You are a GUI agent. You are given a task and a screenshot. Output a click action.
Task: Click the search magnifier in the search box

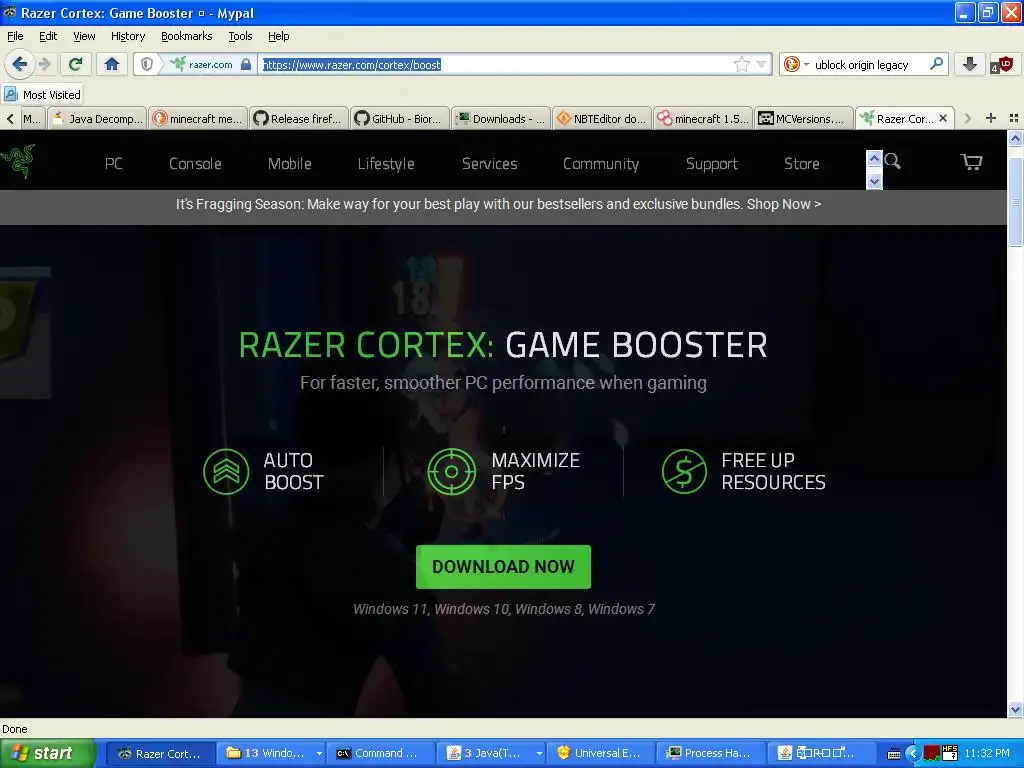936,64
